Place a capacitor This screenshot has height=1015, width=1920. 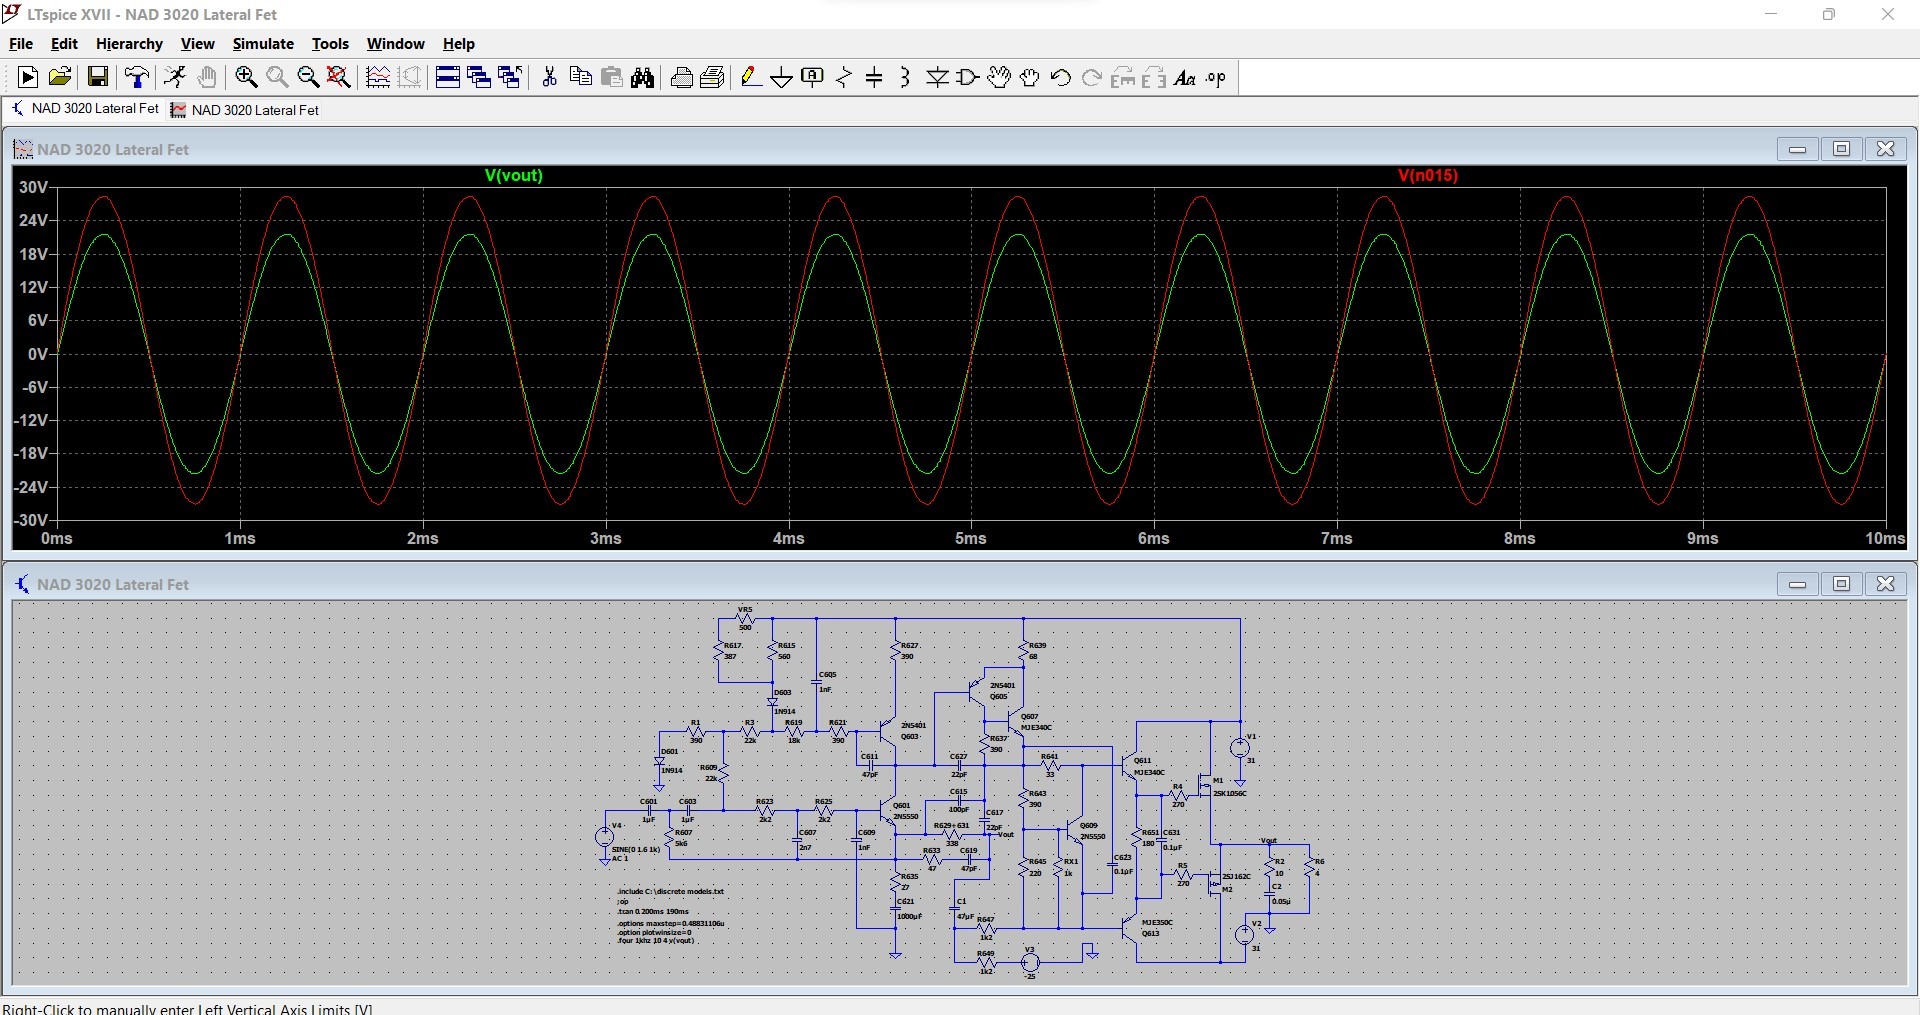point(874,77)
